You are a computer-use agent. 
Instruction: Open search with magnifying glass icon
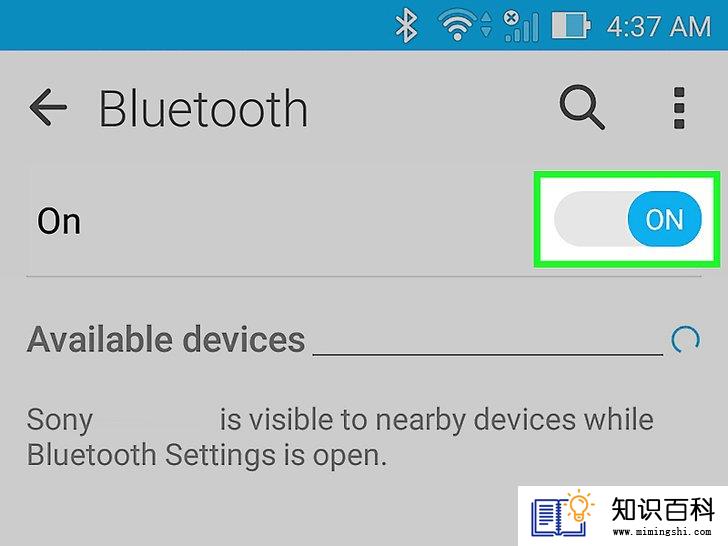click(582, 107)
